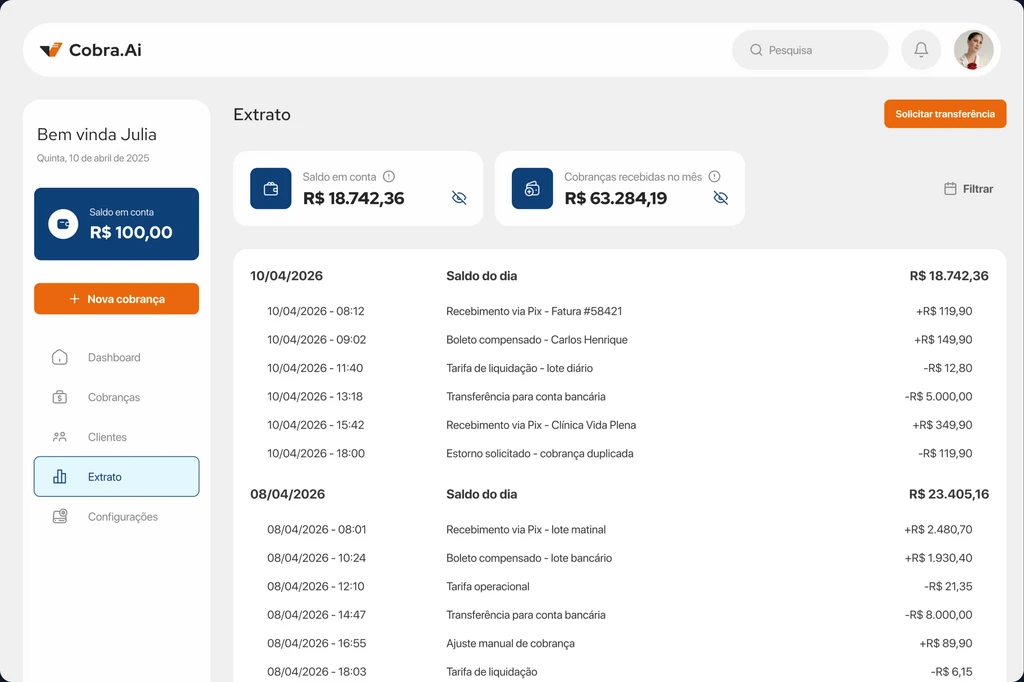Click the Extrato bar chart icon
Viewport: 1024px width, 682px height.
[x=59, y=476]
